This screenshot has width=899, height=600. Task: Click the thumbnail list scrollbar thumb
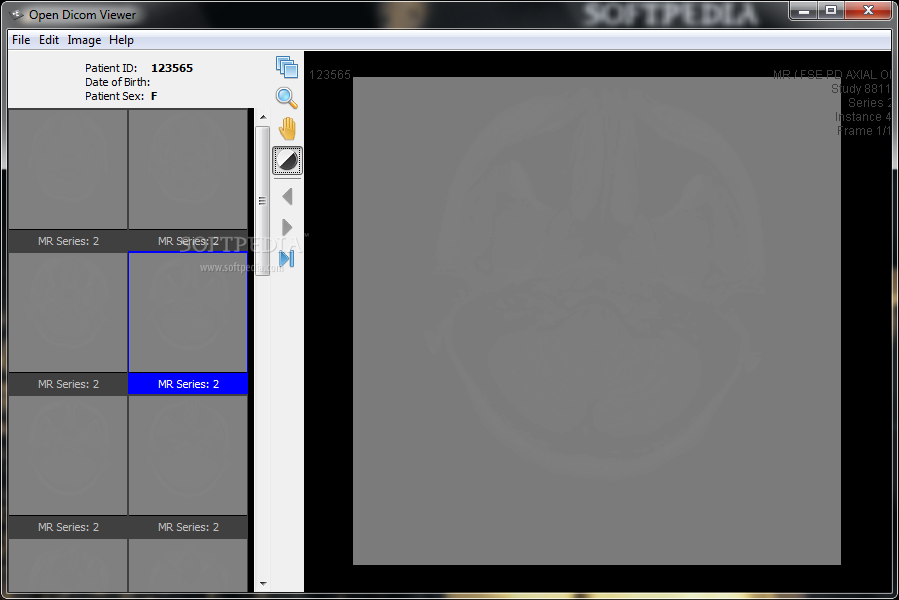point(263,201)
